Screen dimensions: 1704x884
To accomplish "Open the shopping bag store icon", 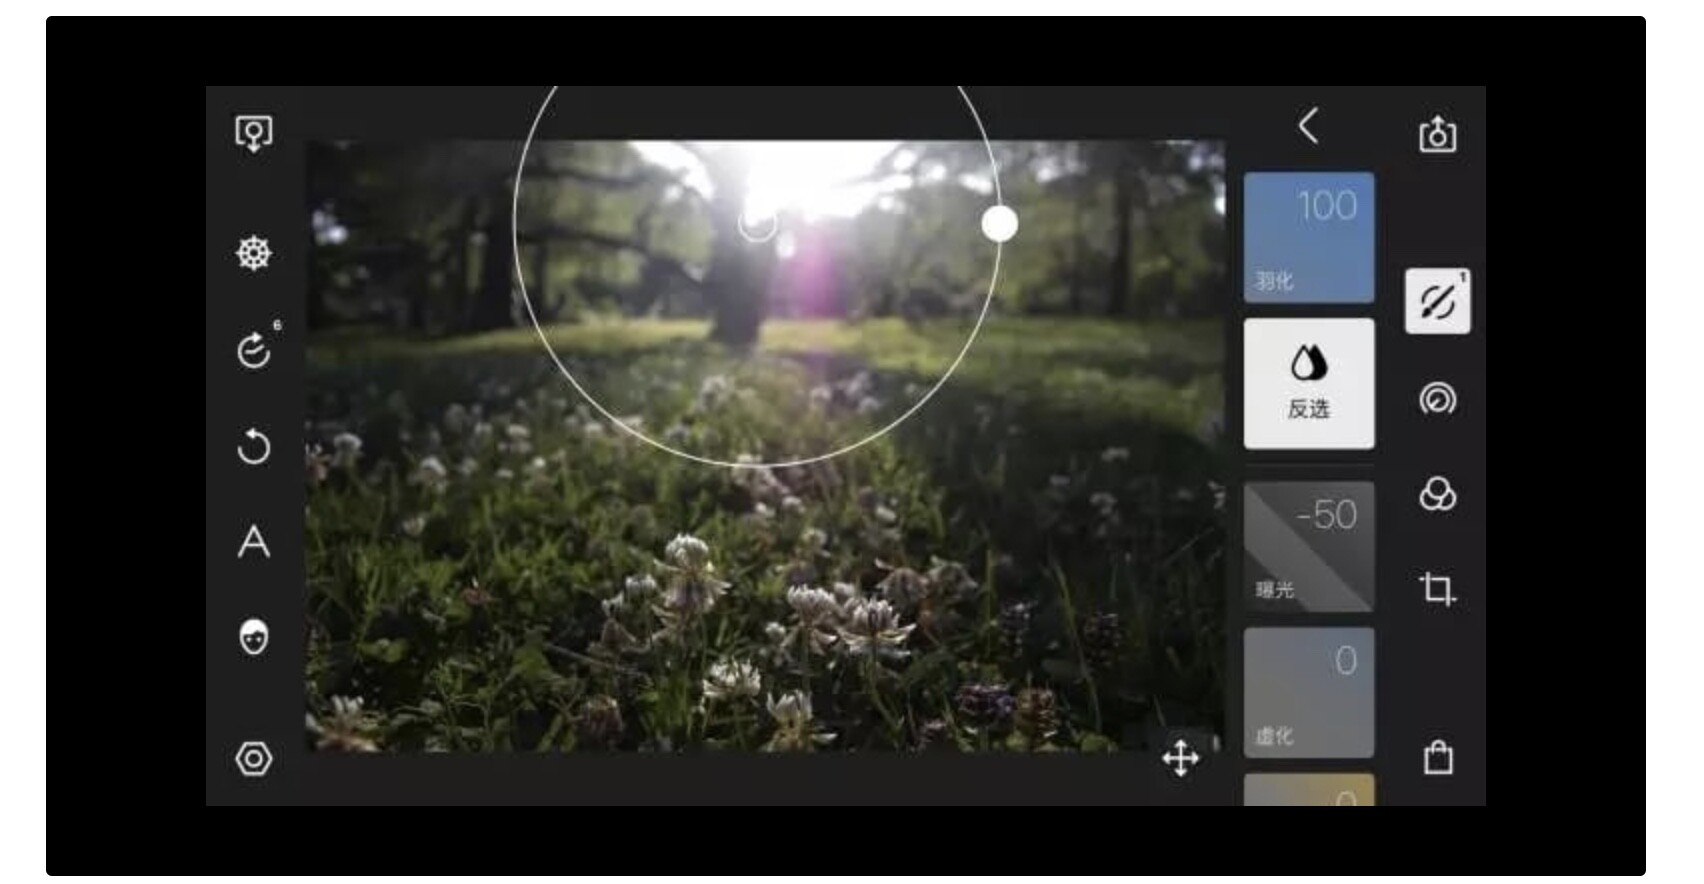I will point(1438,757).
